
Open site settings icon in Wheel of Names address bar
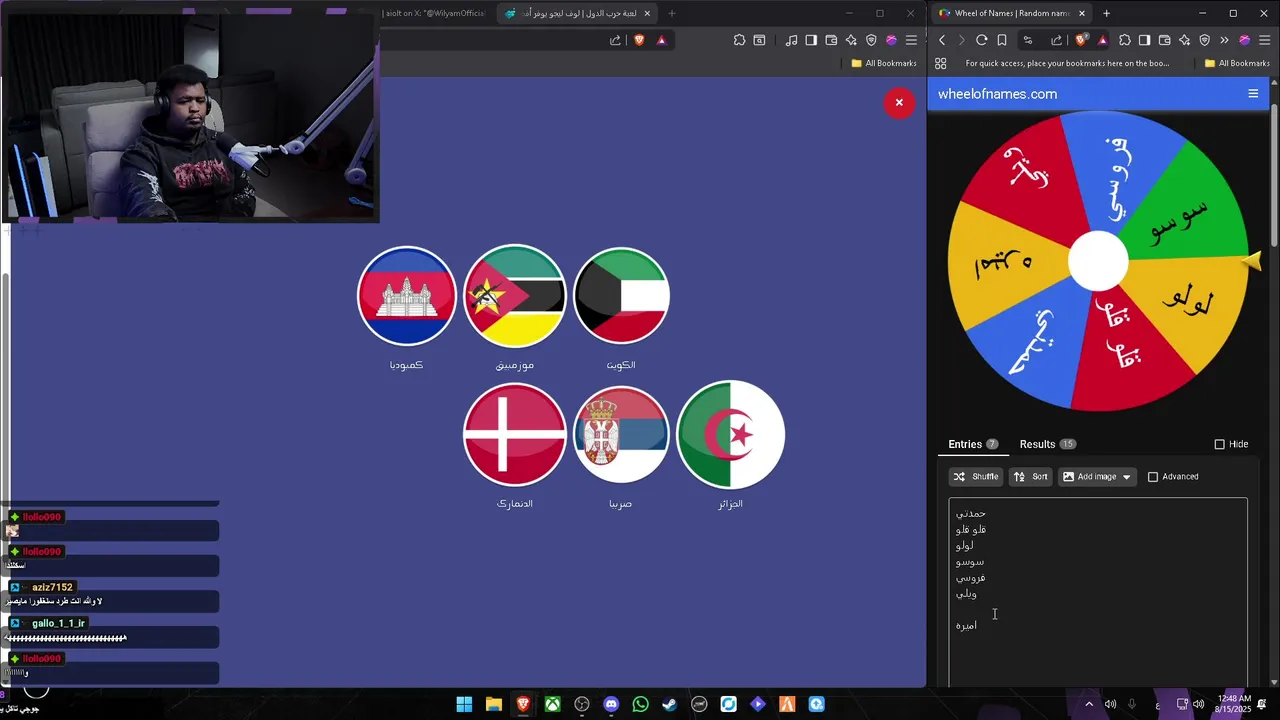tap(1028, 40)
